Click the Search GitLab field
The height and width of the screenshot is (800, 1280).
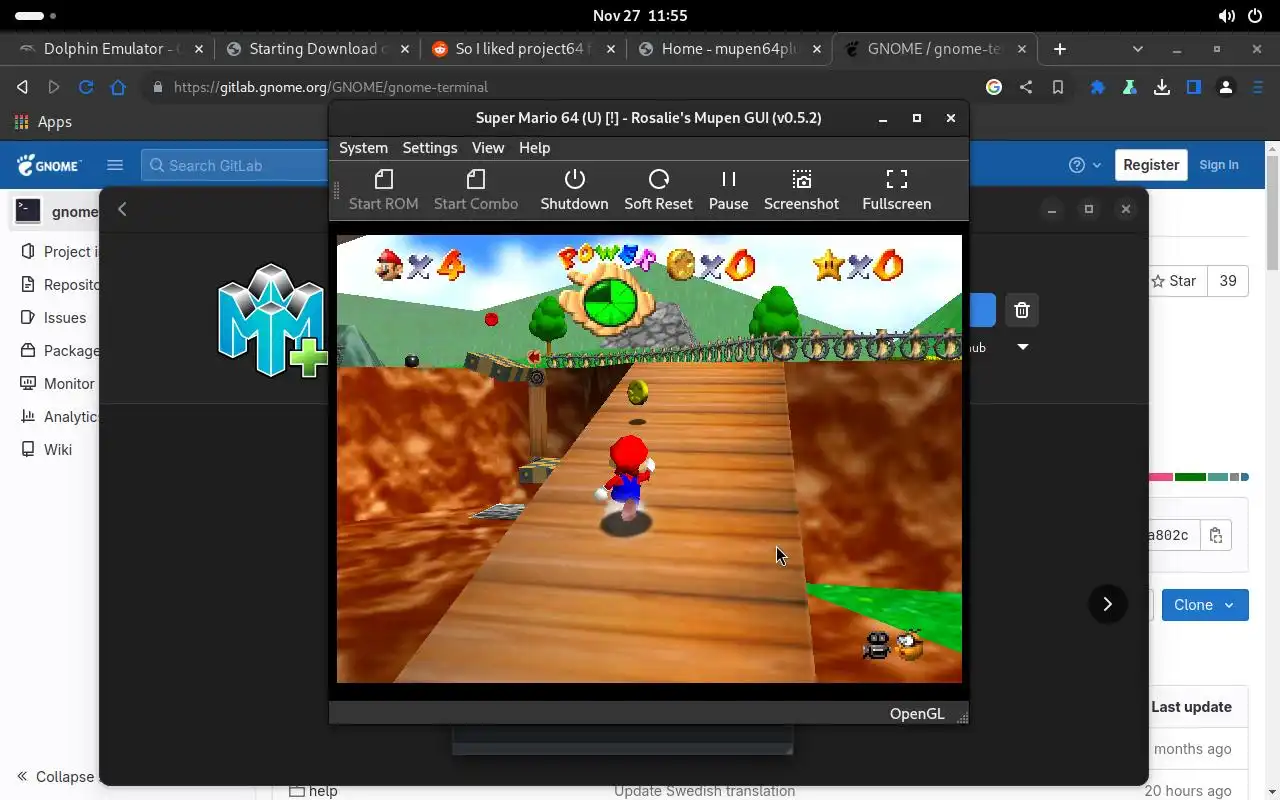coord(235,165)
